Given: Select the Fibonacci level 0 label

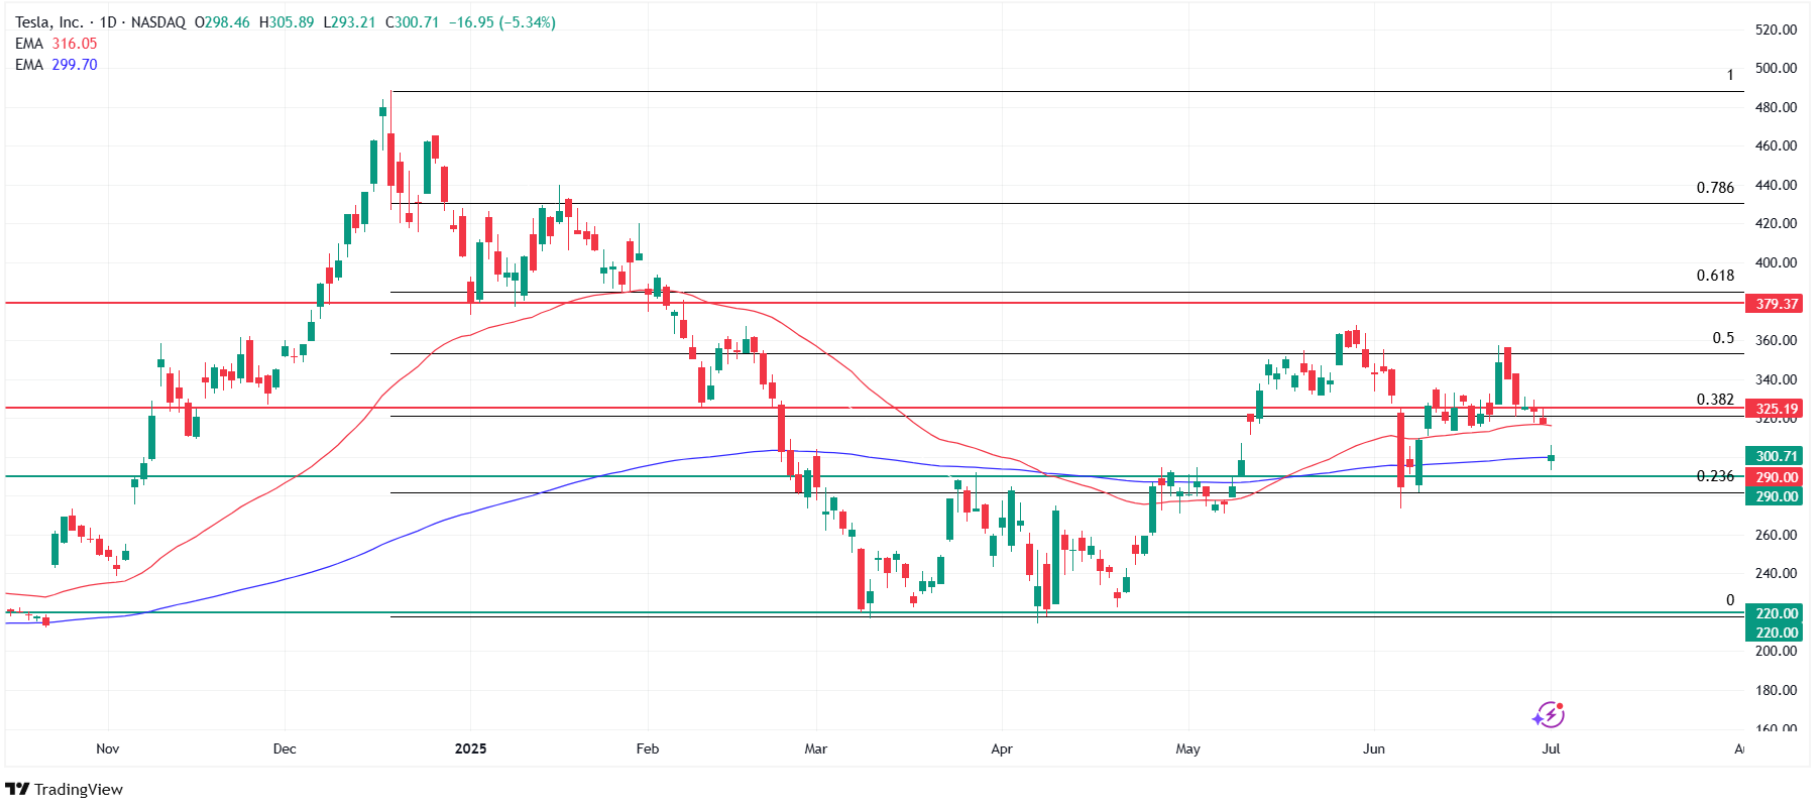Looking at the screenshot, I should click(x=1730, y=600).
